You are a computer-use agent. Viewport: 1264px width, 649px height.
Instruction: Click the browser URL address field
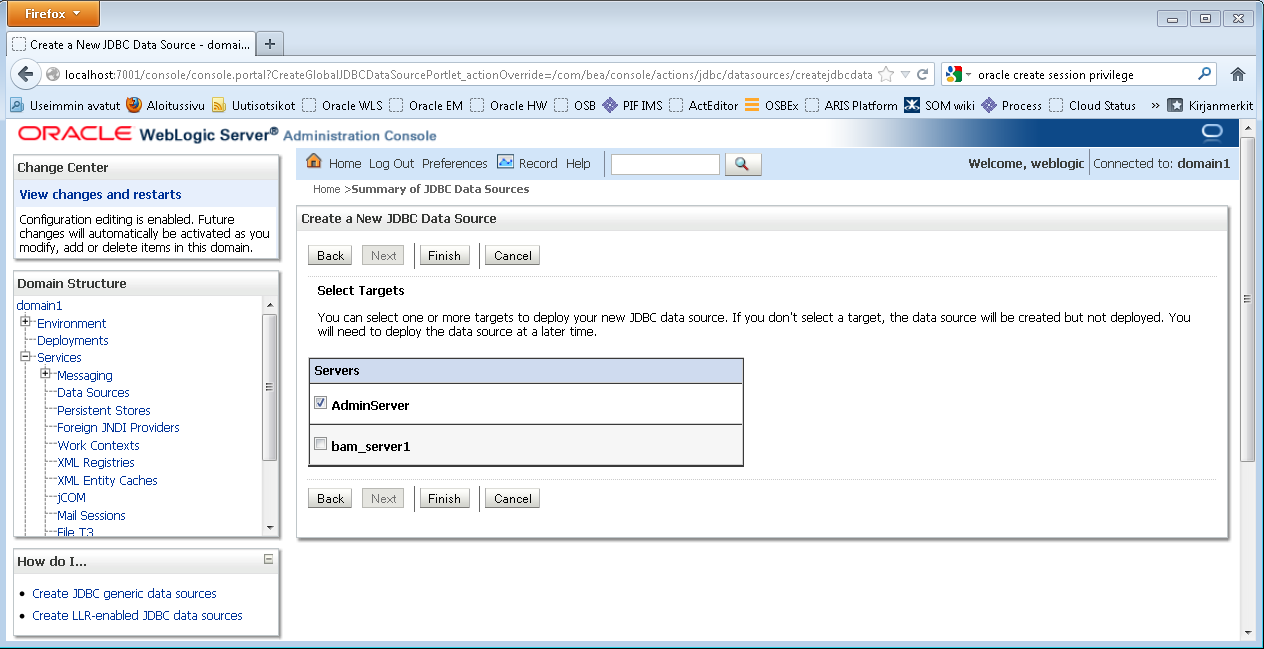(468, 74)
